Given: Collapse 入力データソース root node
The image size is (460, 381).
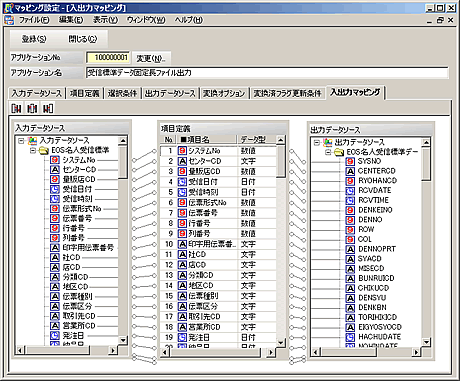Looking at the screenshot, I should pos(21,141).
